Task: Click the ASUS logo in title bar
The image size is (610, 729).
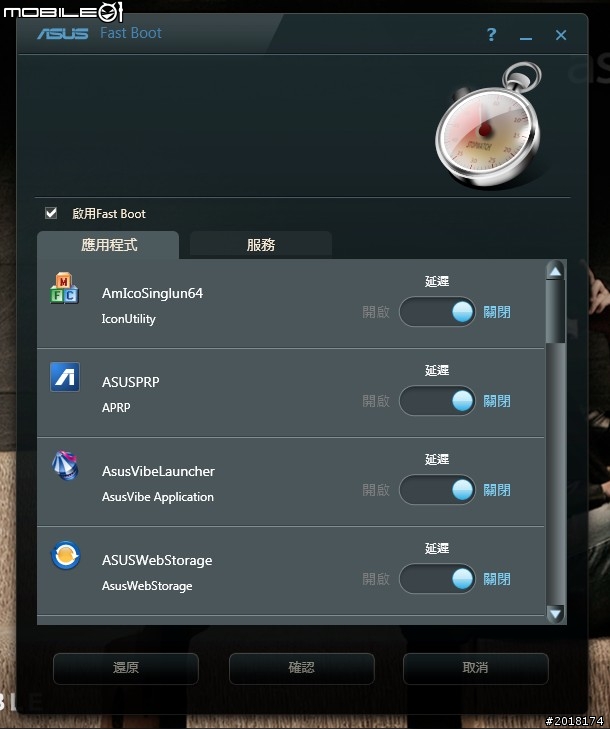Action: (x=63, y=33)
